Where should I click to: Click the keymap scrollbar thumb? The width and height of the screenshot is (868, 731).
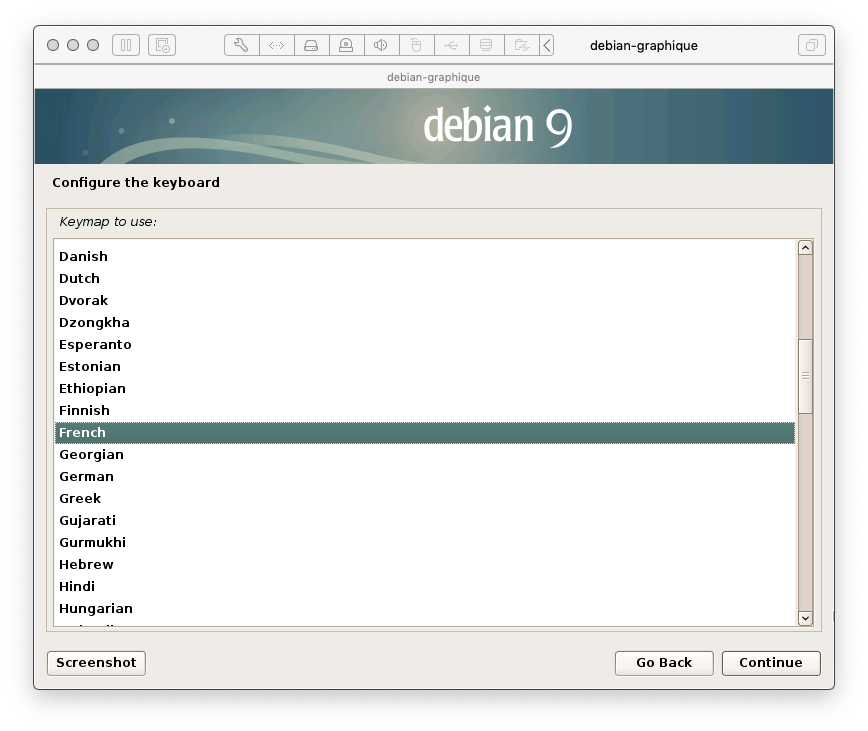point(805,376)
